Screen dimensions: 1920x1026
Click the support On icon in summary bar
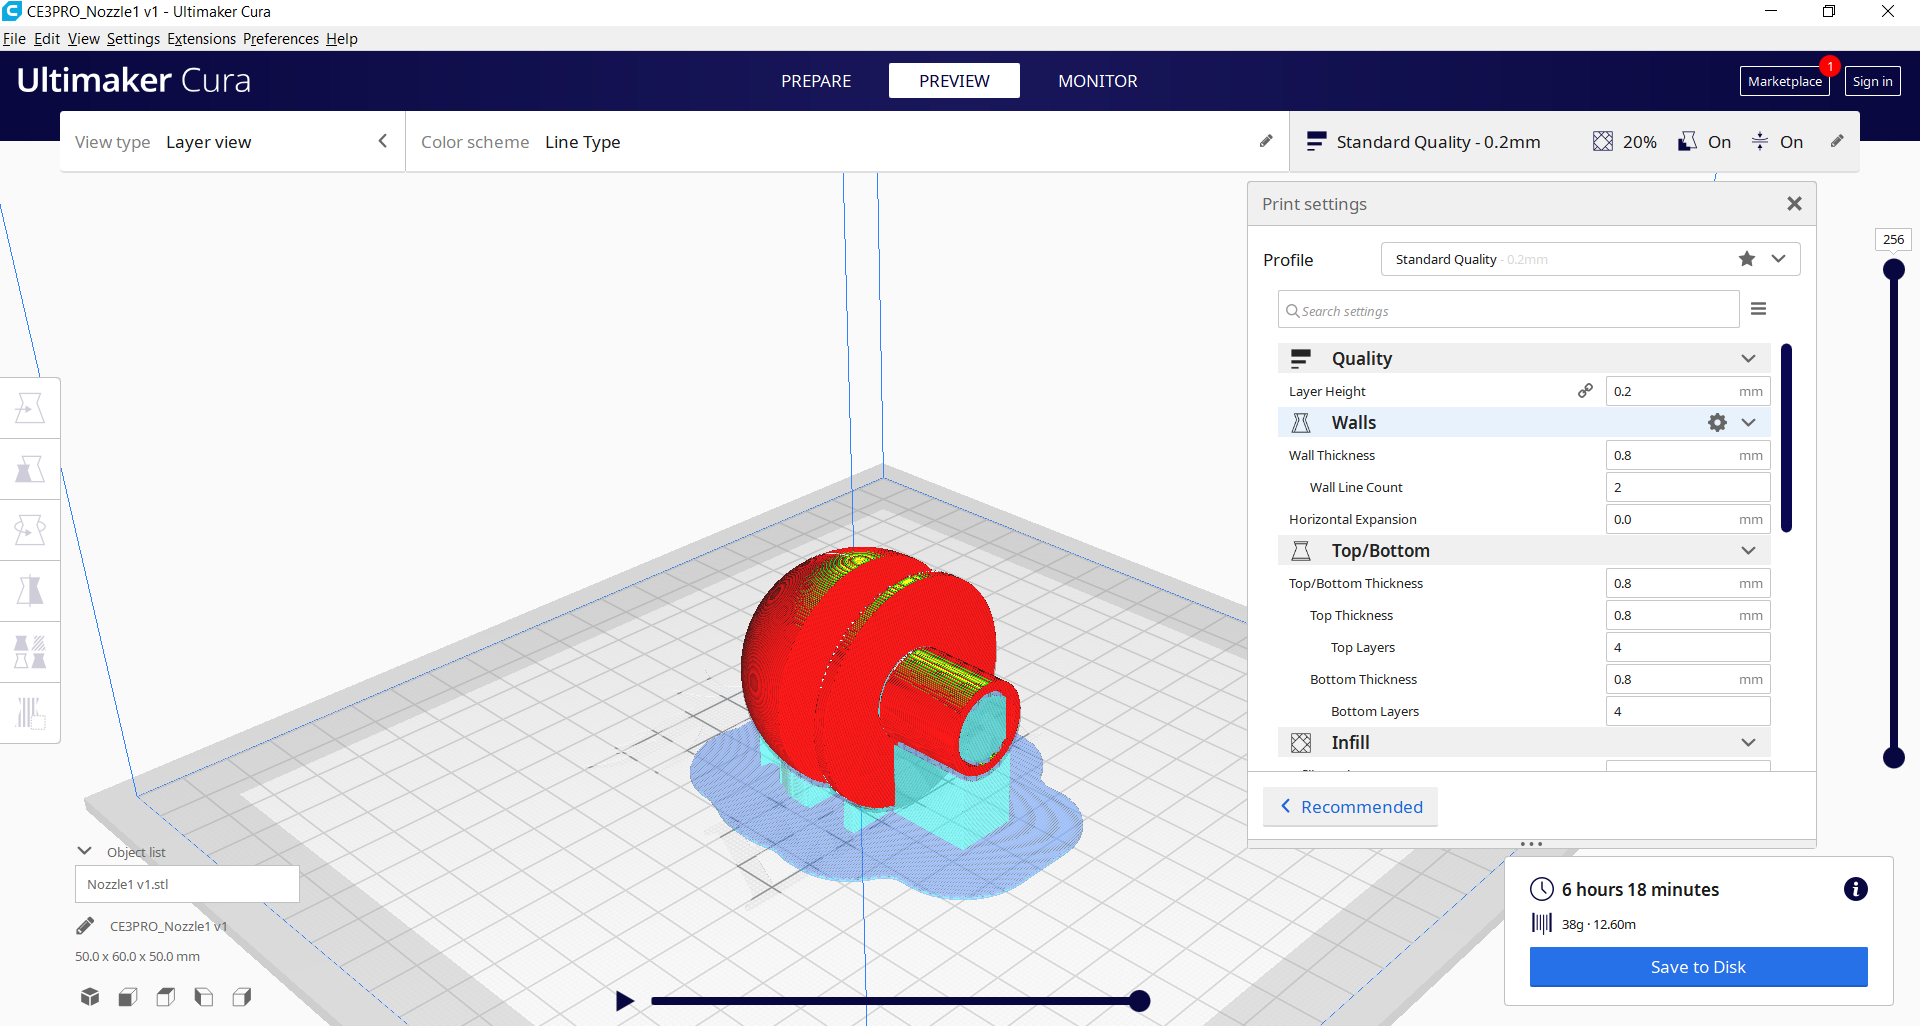pos(1687,141)
